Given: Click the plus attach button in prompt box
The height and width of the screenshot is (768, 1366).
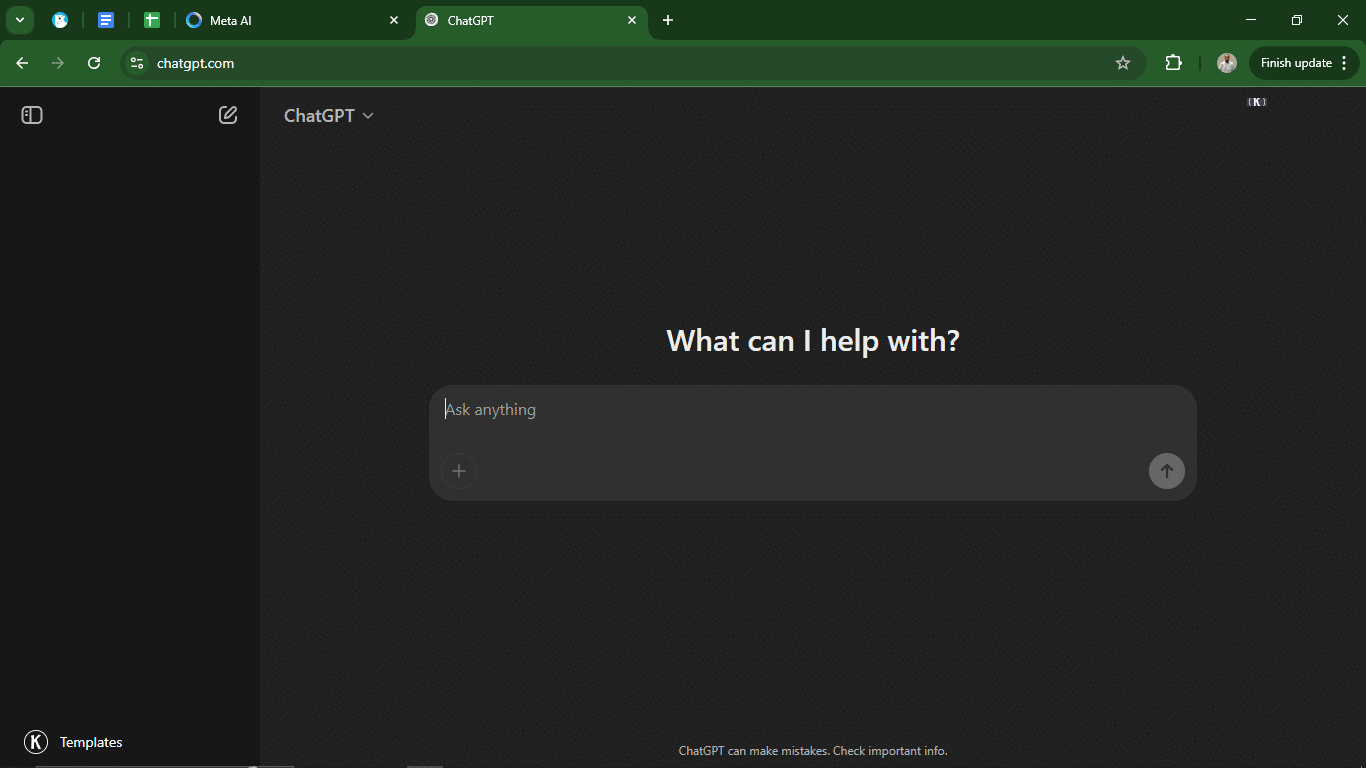Looking at the screenshot, I should (x=459, y=471).
